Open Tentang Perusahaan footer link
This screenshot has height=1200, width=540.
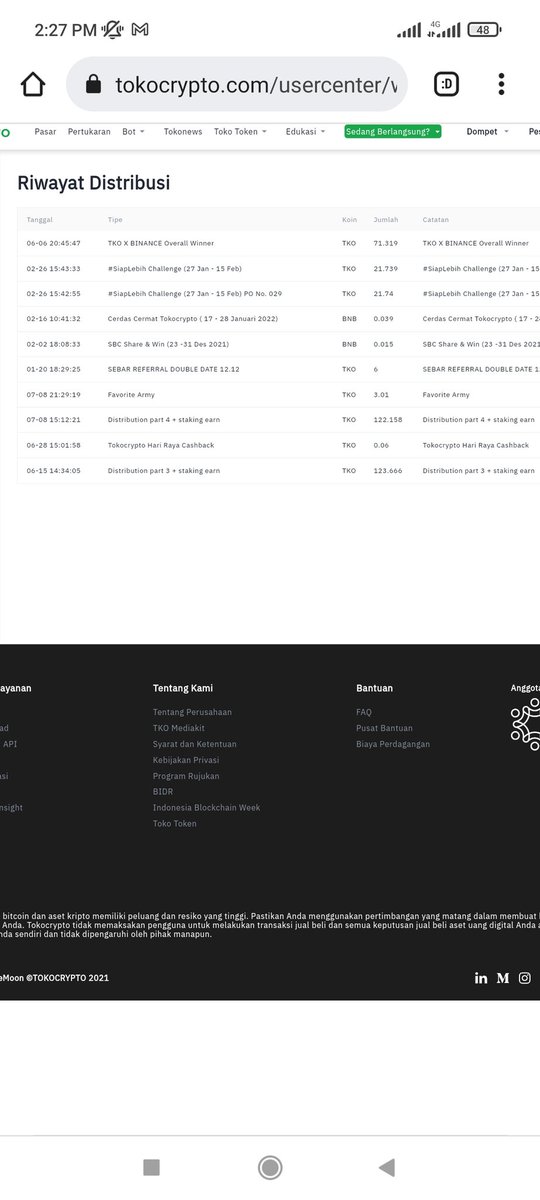click(192, 712)
